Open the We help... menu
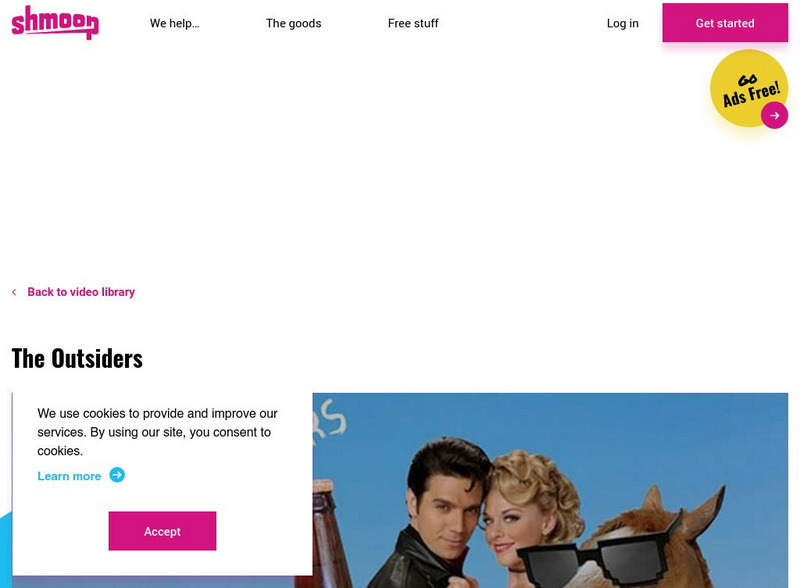The image size is (800, 588). 174,23
